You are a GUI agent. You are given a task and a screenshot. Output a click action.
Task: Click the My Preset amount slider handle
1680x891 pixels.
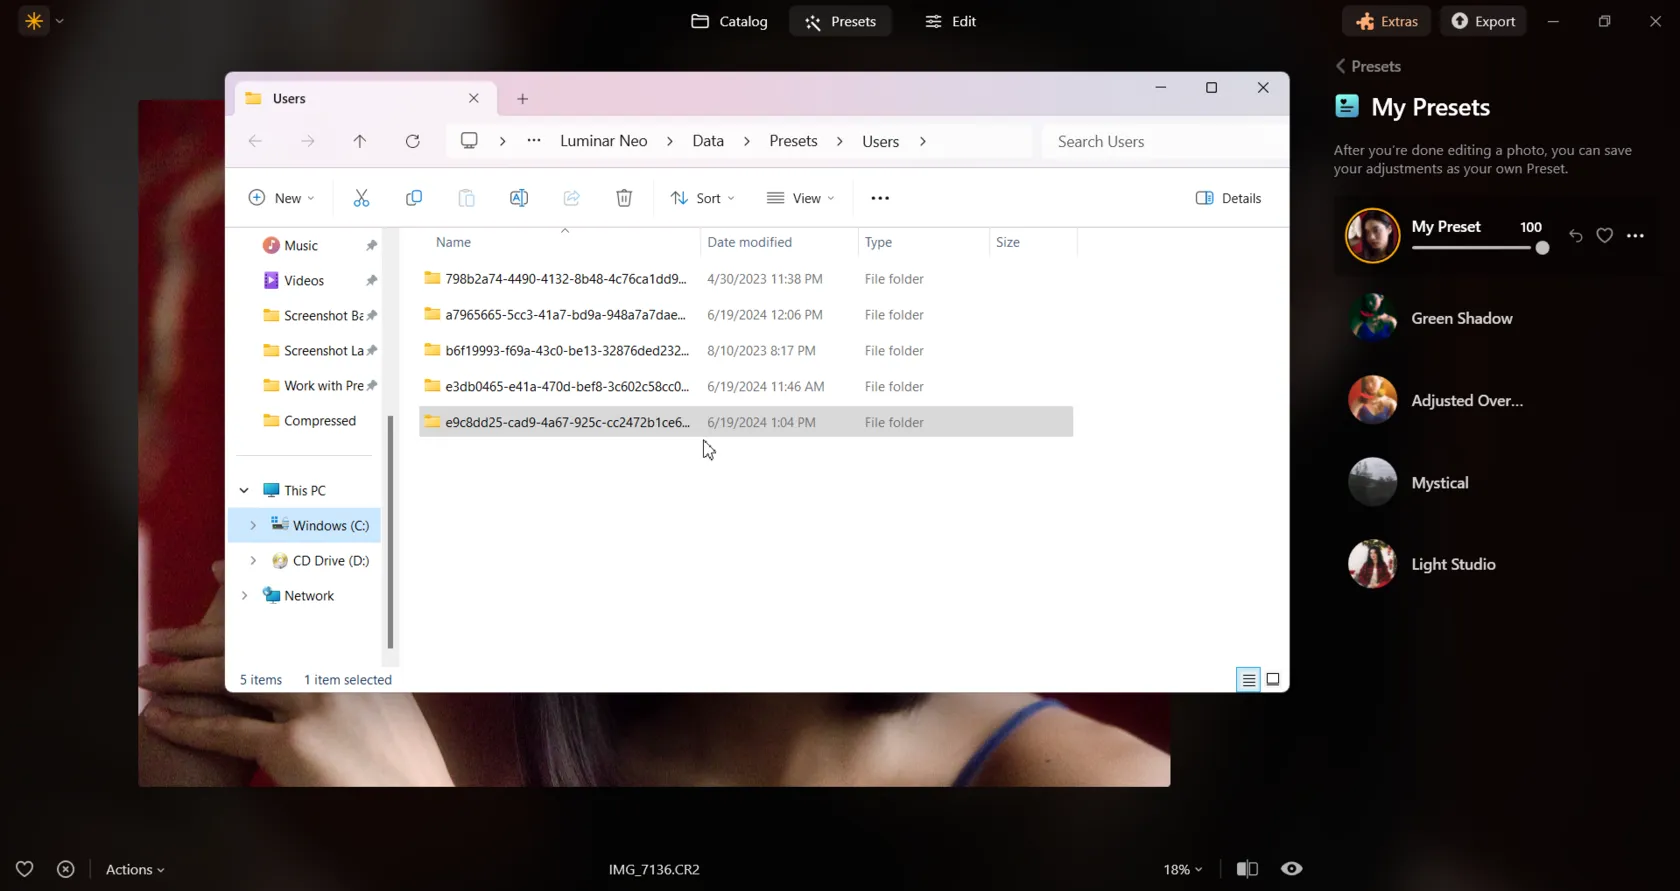coord(1542,248)
